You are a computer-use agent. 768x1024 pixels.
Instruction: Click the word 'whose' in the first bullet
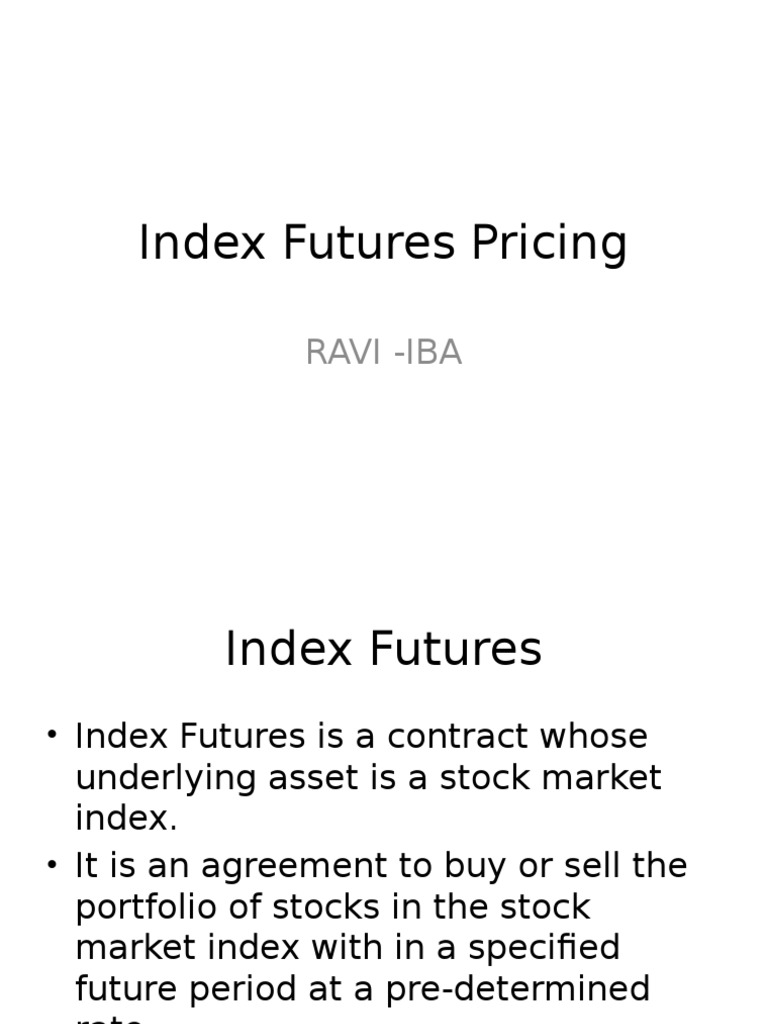tap(594, 736)
